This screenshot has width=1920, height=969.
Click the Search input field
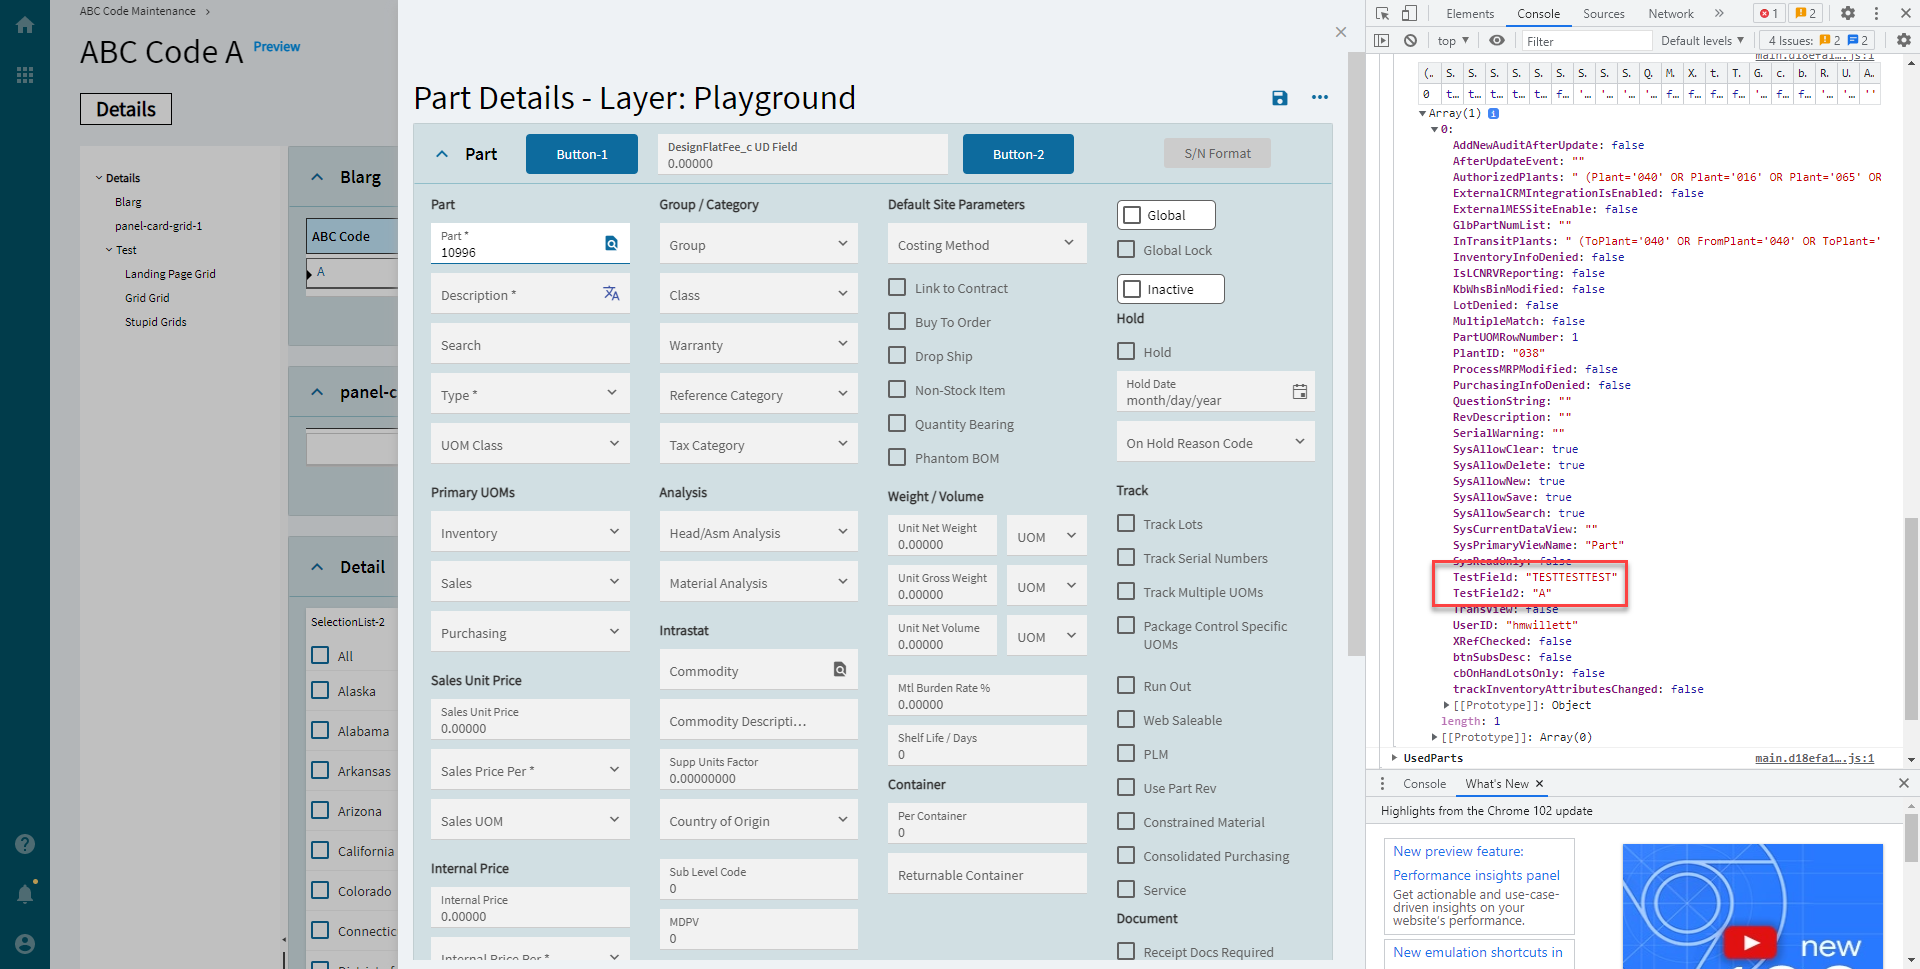tap(530, 344)
